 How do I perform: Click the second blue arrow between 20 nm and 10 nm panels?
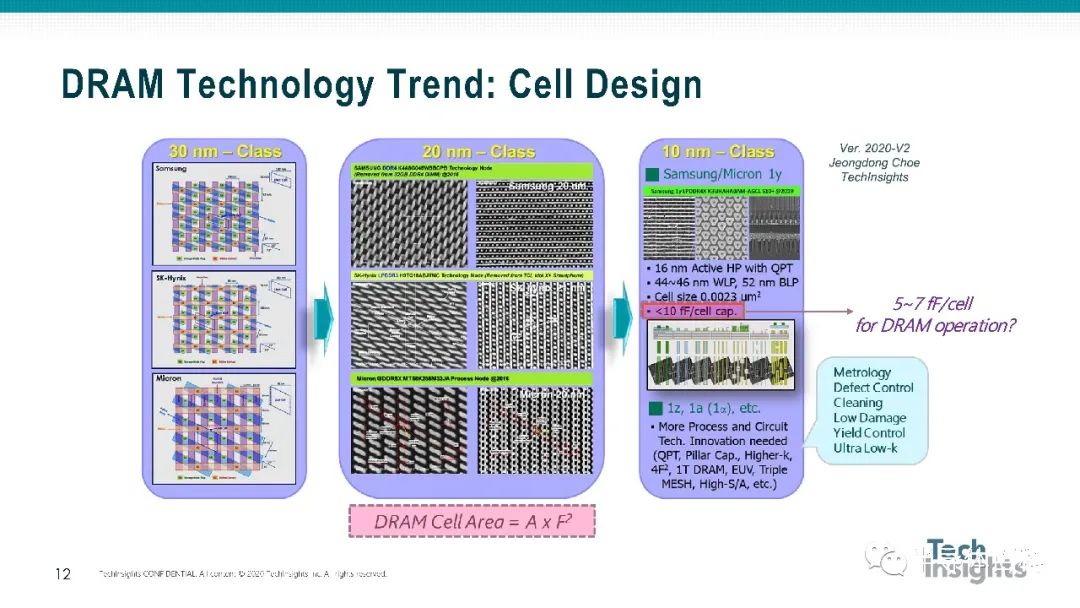point(623,318)
